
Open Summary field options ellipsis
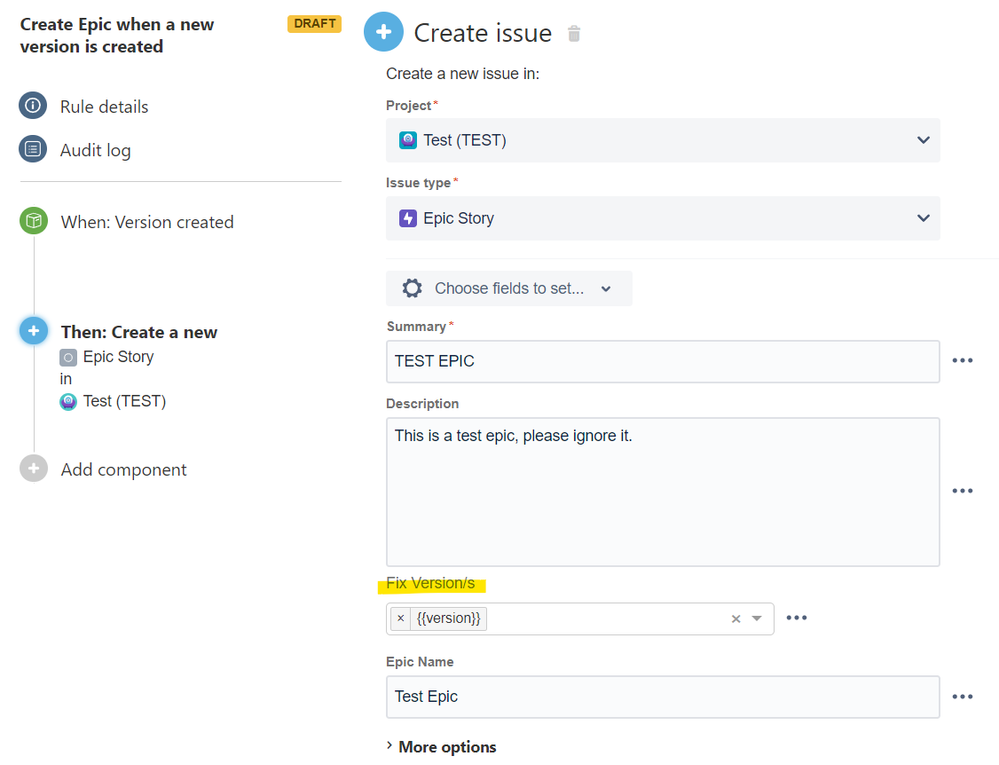click(x=962, y=361)
